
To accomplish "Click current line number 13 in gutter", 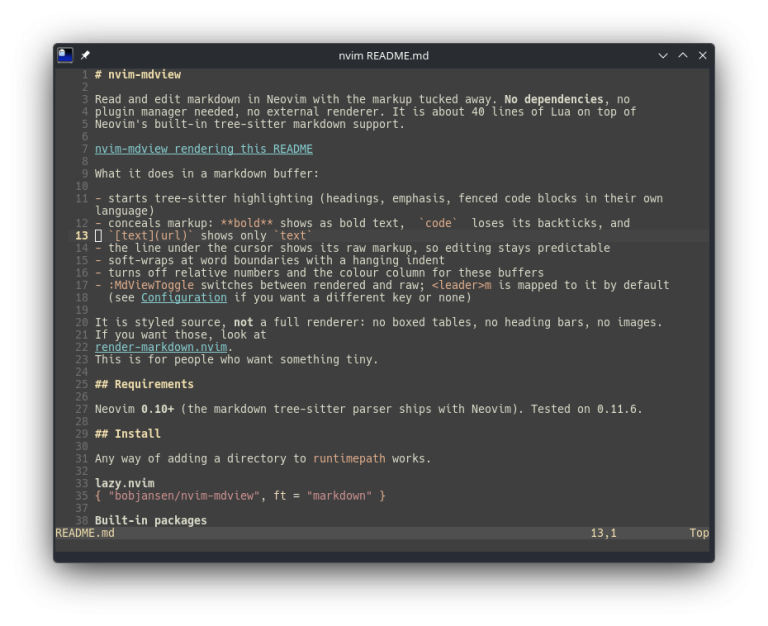I will click(81, 236).
